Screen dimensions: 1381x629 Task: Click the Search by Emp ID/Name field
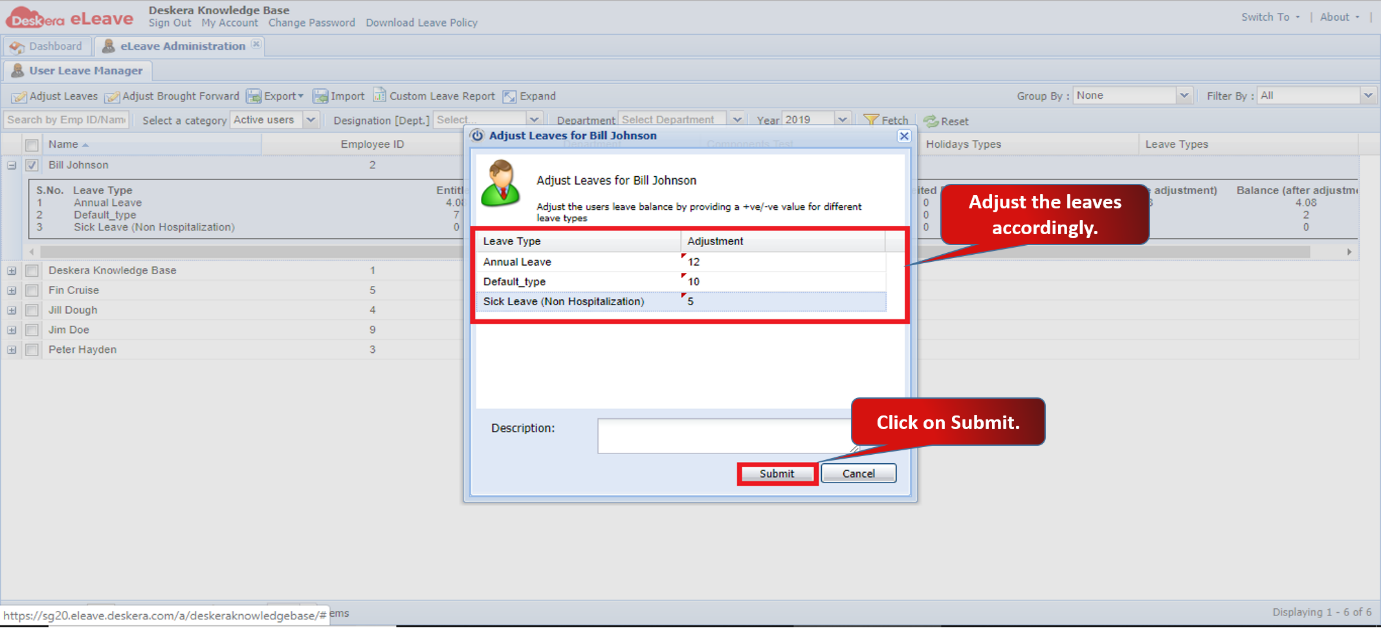point(66,120)
